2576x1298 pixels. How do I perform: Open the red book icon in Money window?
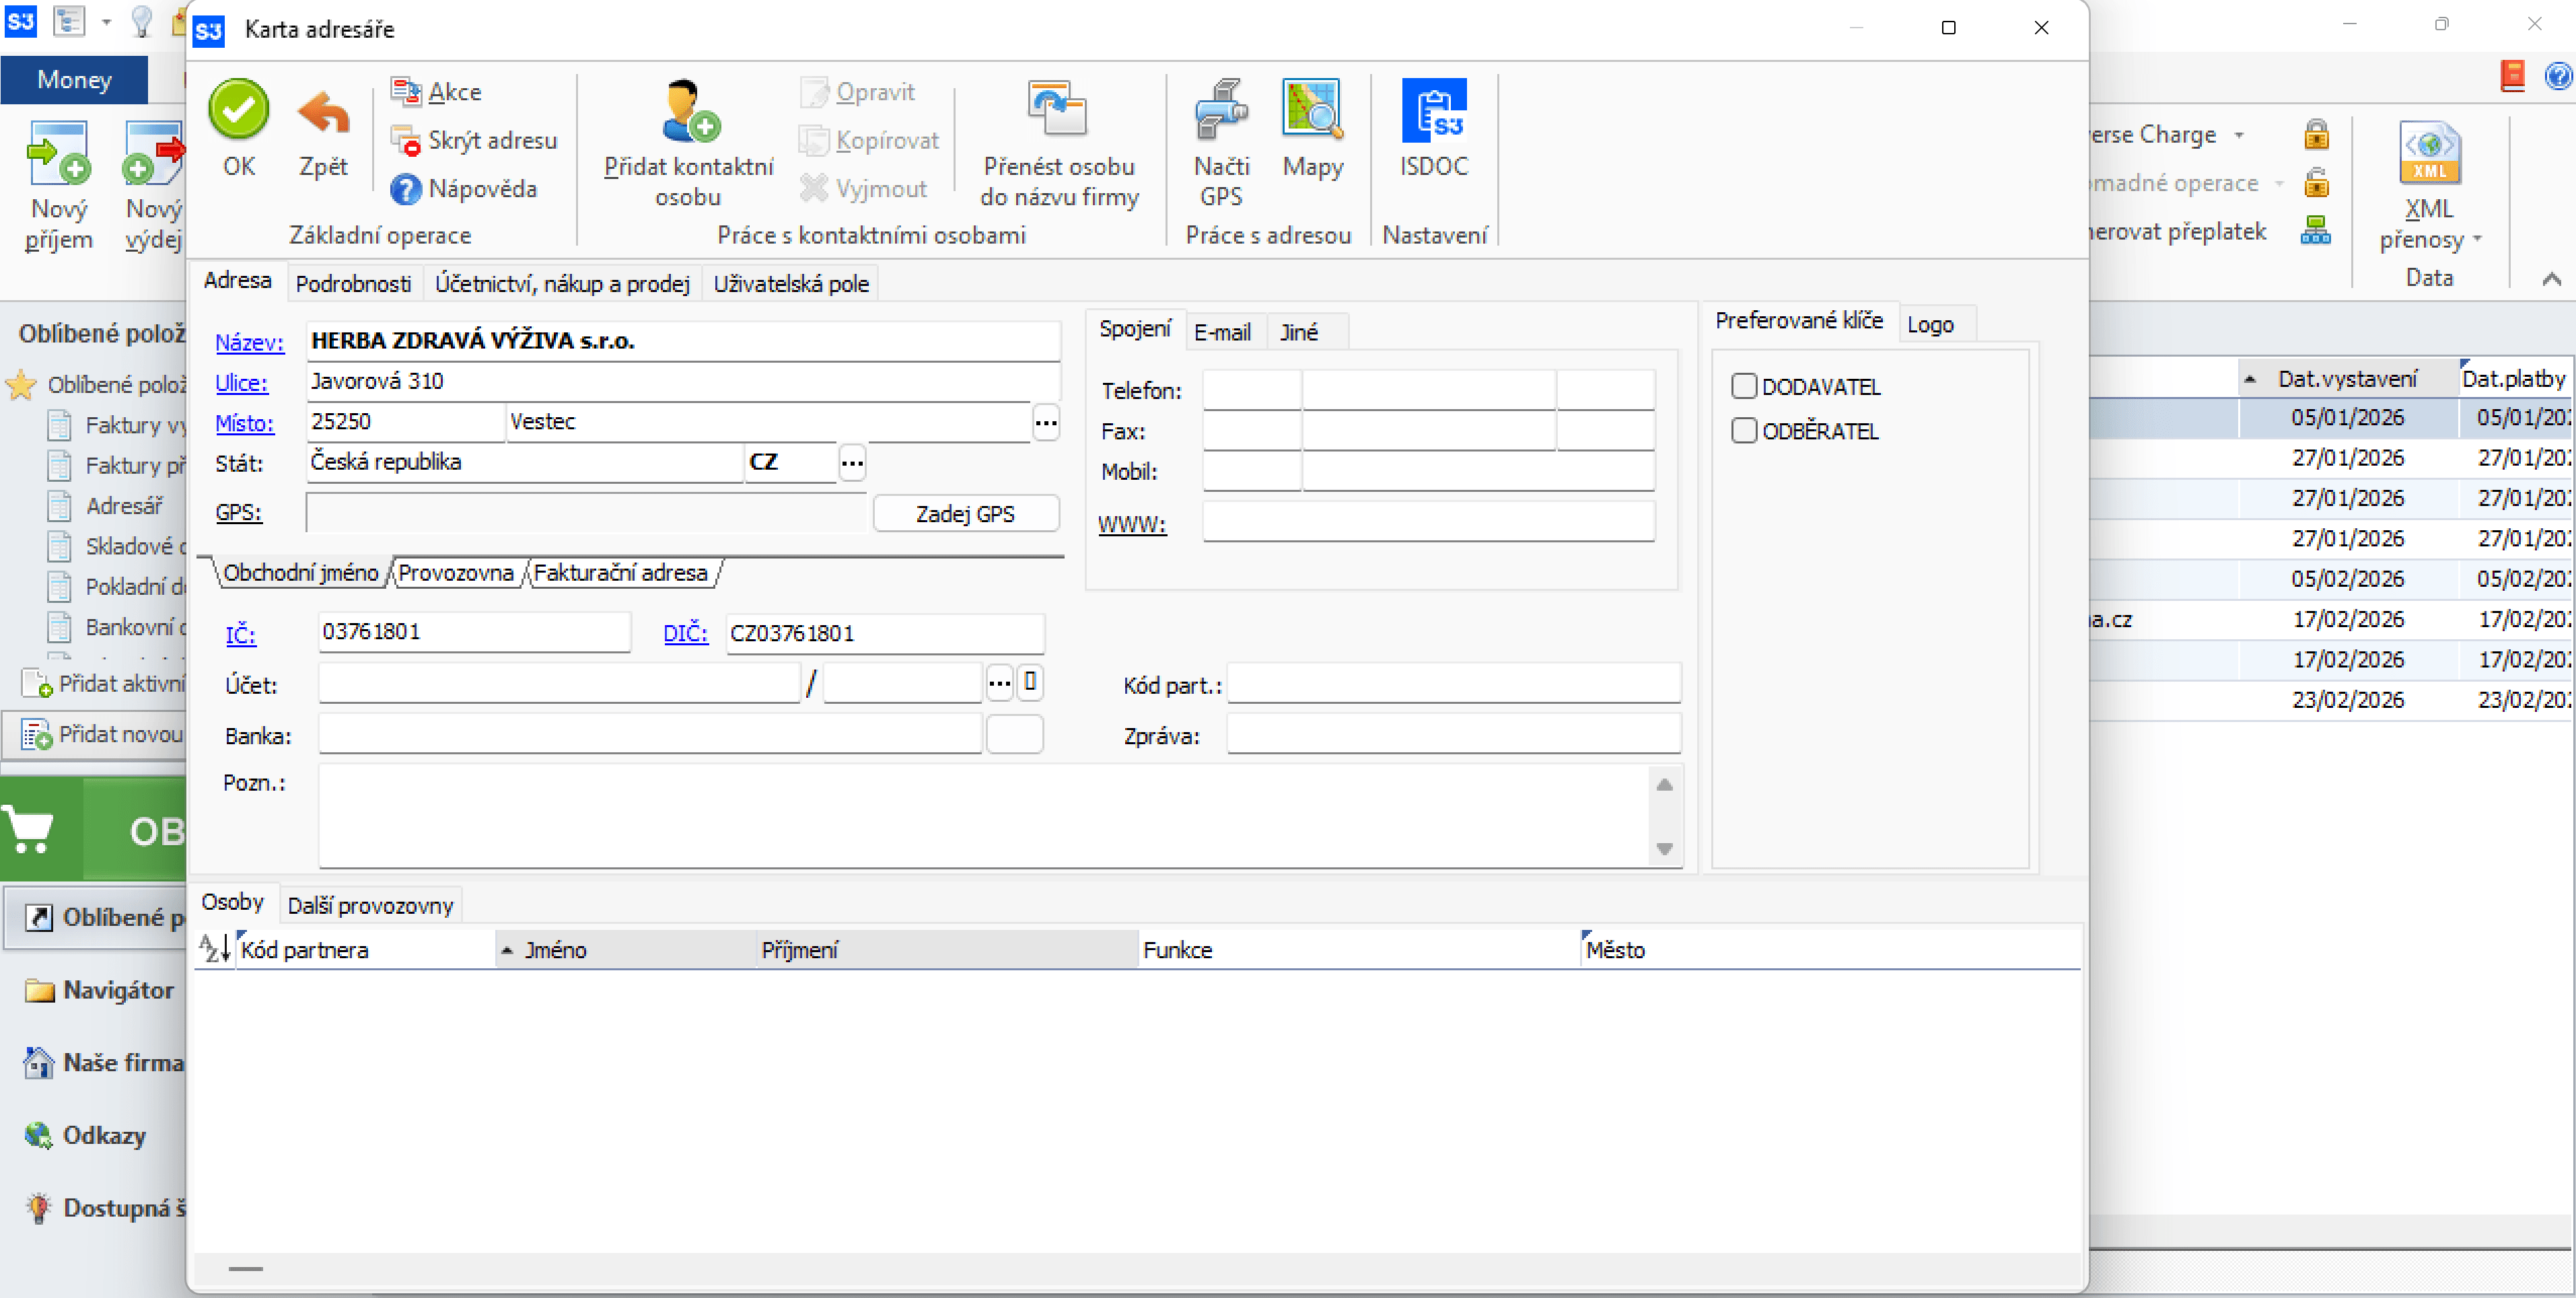pyautogui.click(x=2512, y=76)
